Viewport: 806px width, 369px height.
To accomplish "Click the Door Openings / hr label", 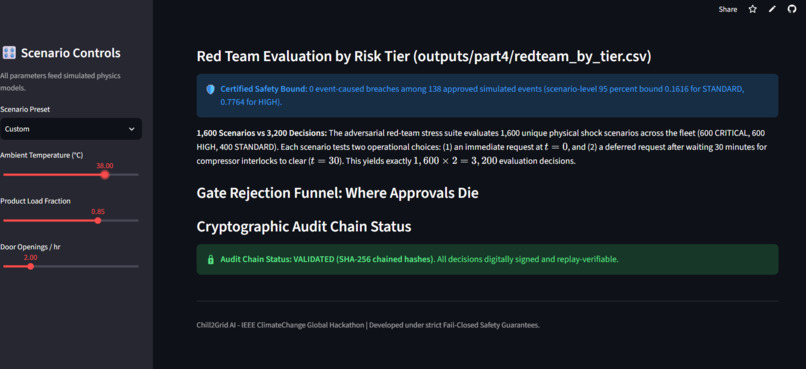I will coord(30,247).
